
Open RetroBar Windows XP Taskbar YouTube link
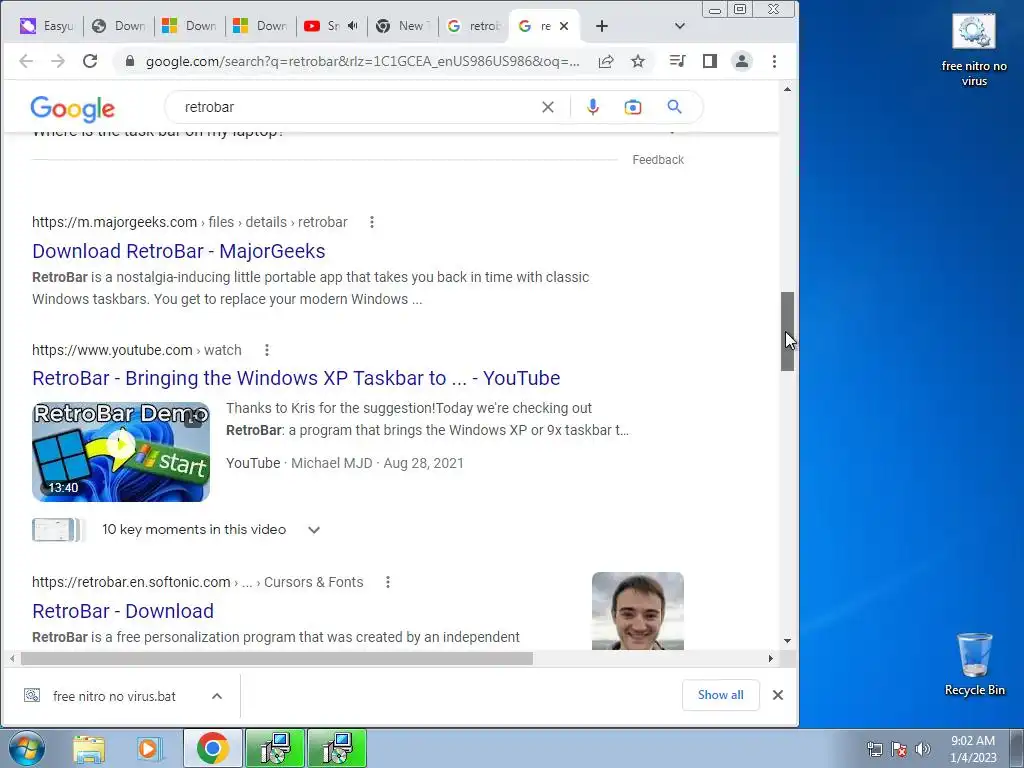(x=296, y=378)
